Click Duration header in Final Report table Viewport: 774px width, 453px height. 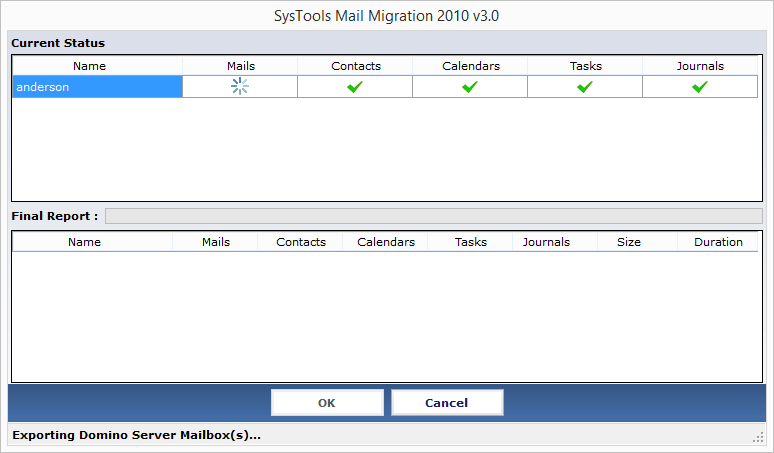pos(718,242)
